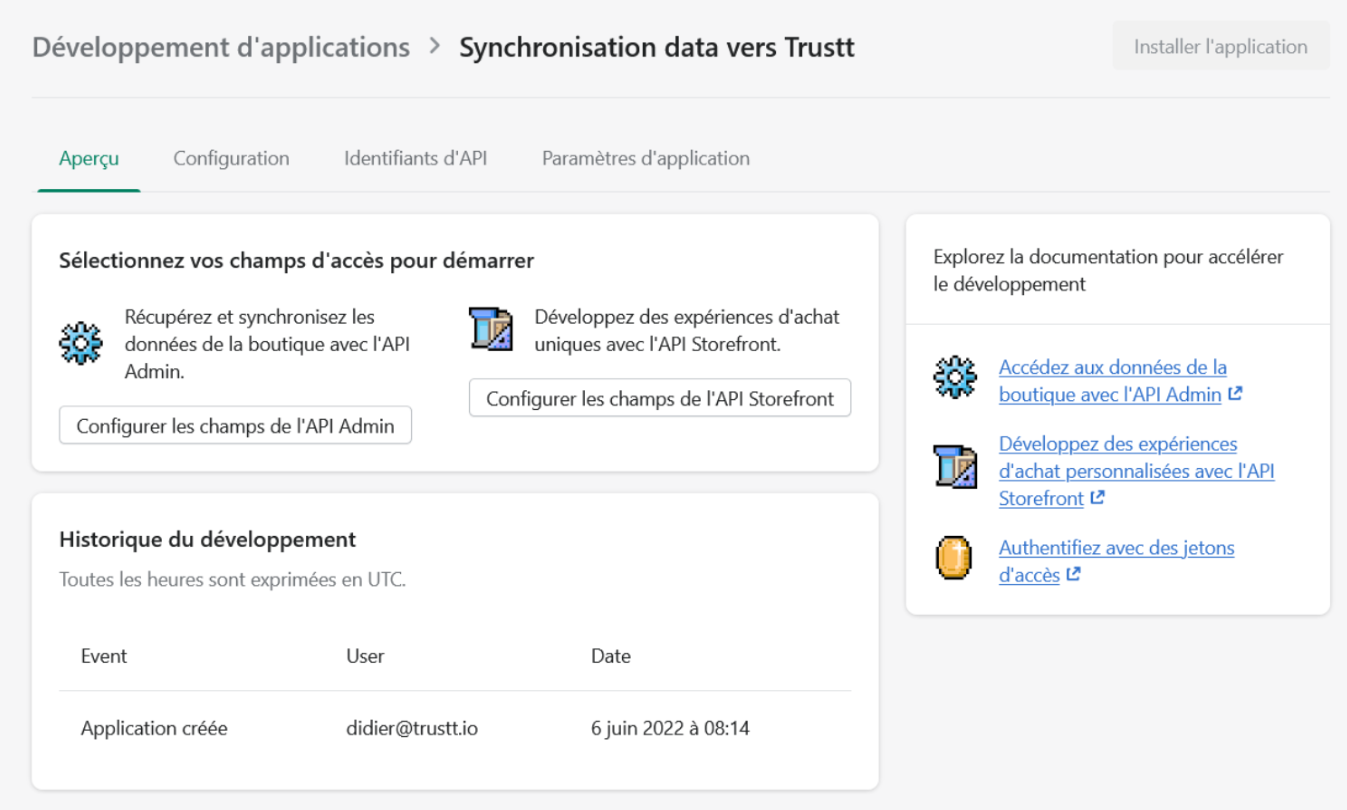
Task: Click the Storefront icon beside purchase experiences text
Action: [491, 330]
